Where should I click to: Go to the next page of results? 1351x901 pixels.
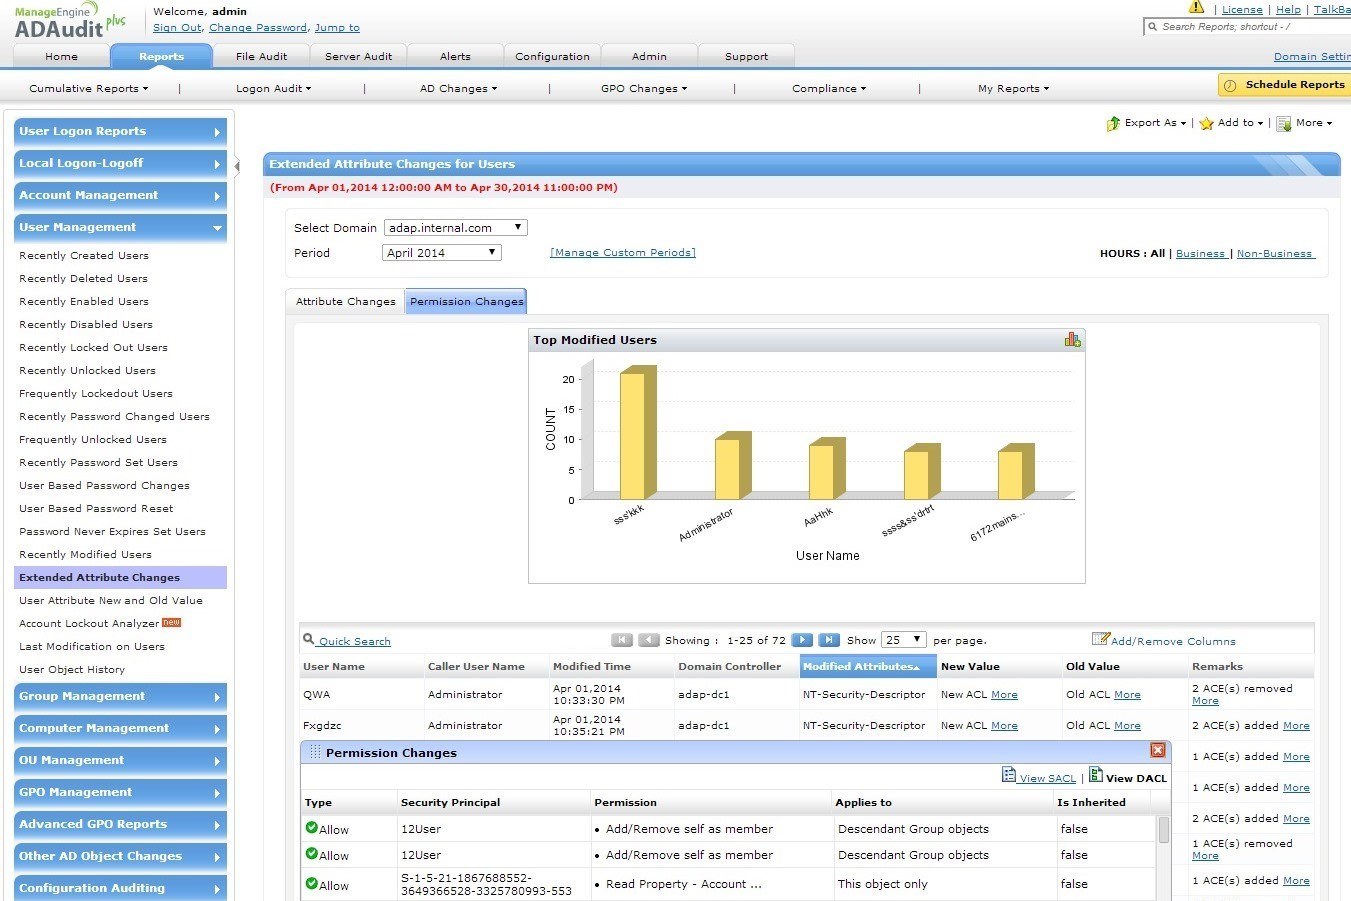pos(802,640)
